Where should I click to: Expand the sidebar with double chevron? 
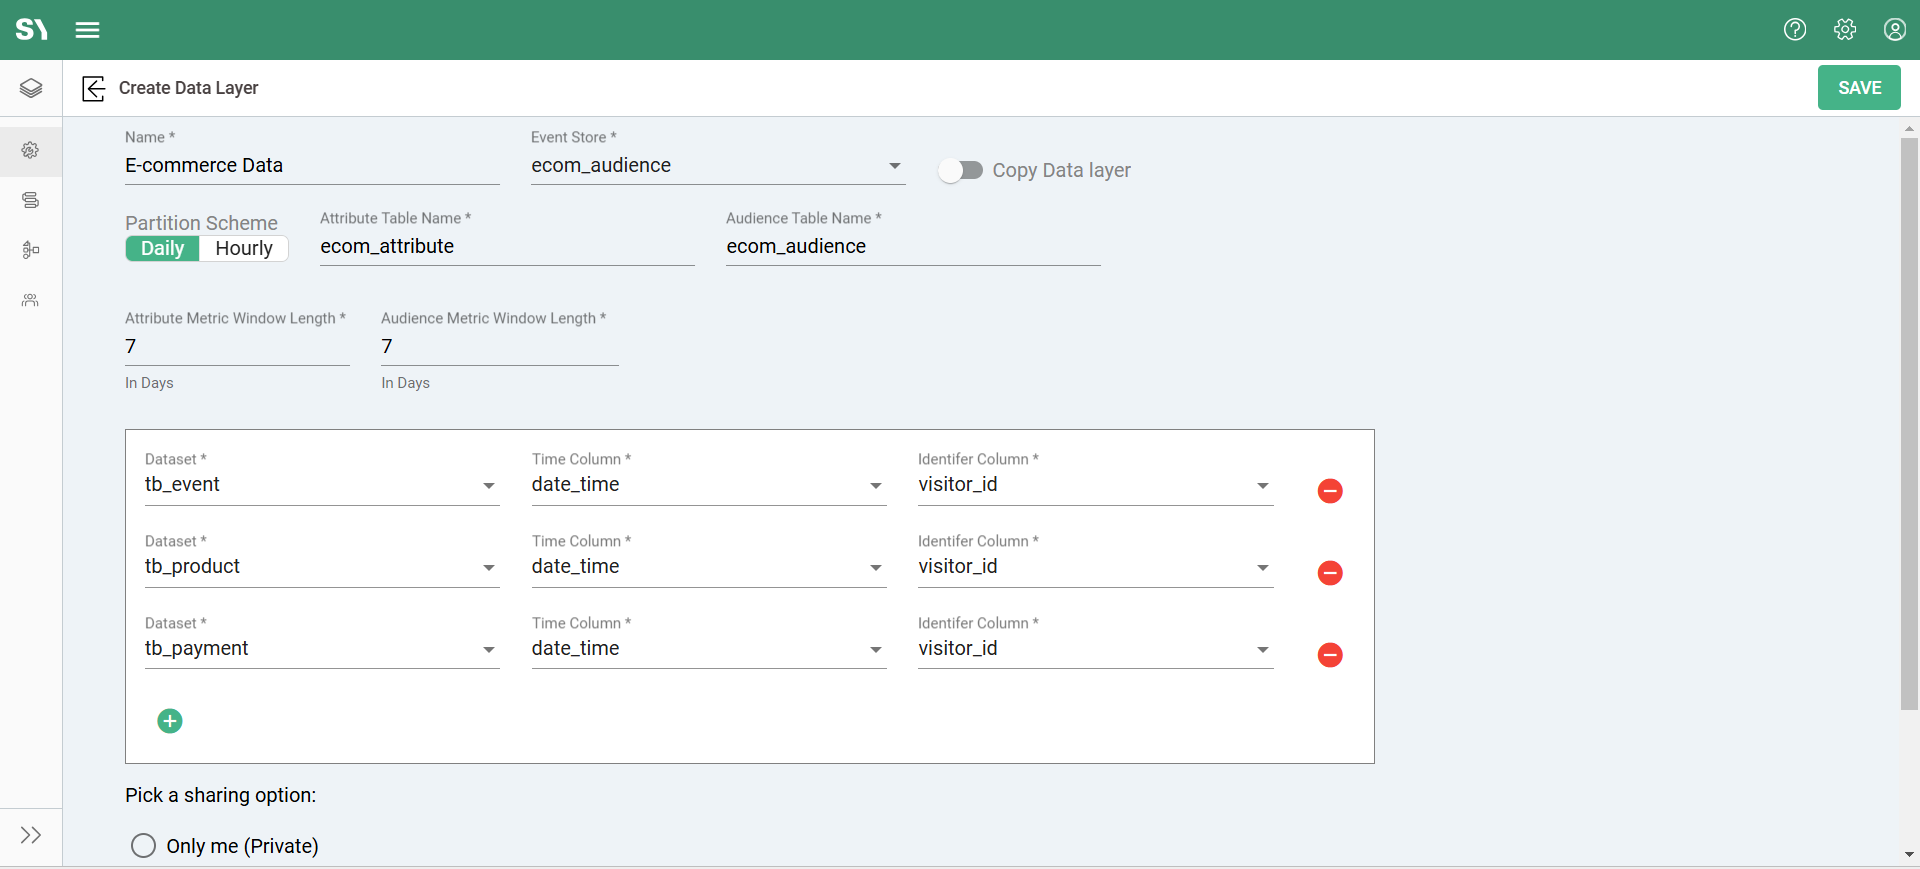tap(31, 835)
